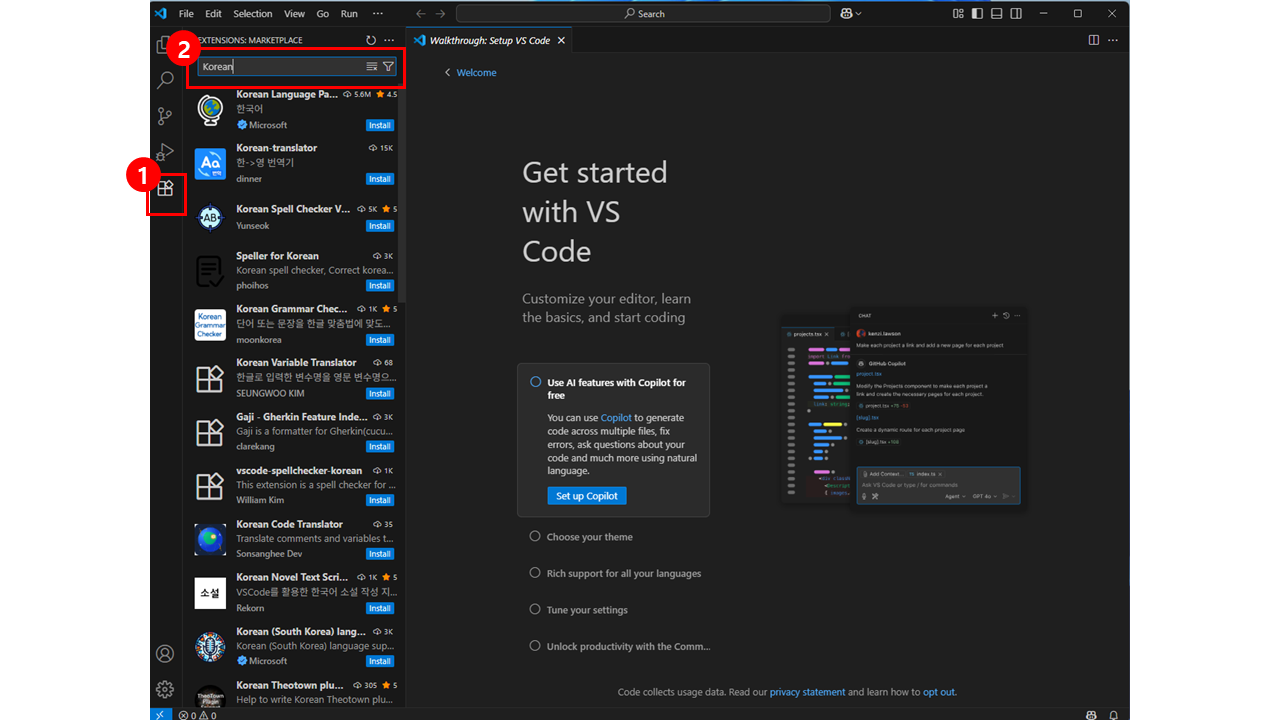
Task: Install Korean Novel Text Script extension
Action: click(380, 608)
